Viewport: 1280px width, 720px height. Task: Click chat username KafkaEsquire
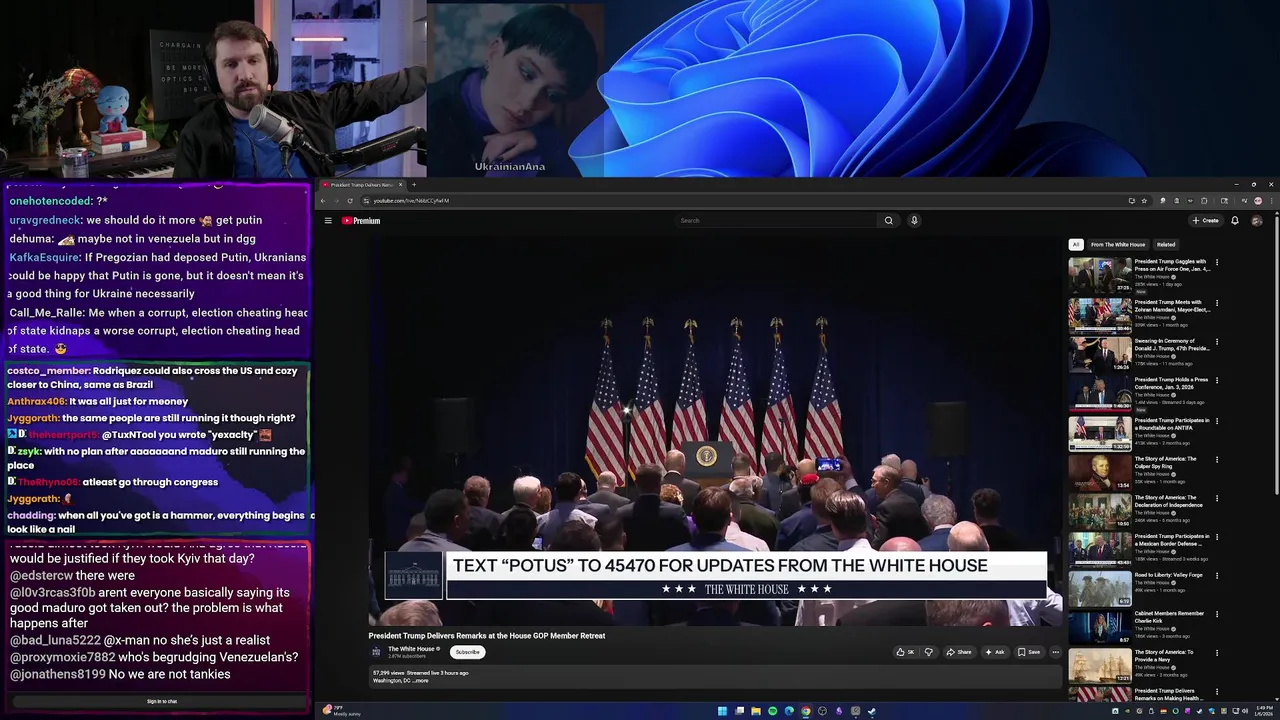pyautogui.click(x=44, y=258)
